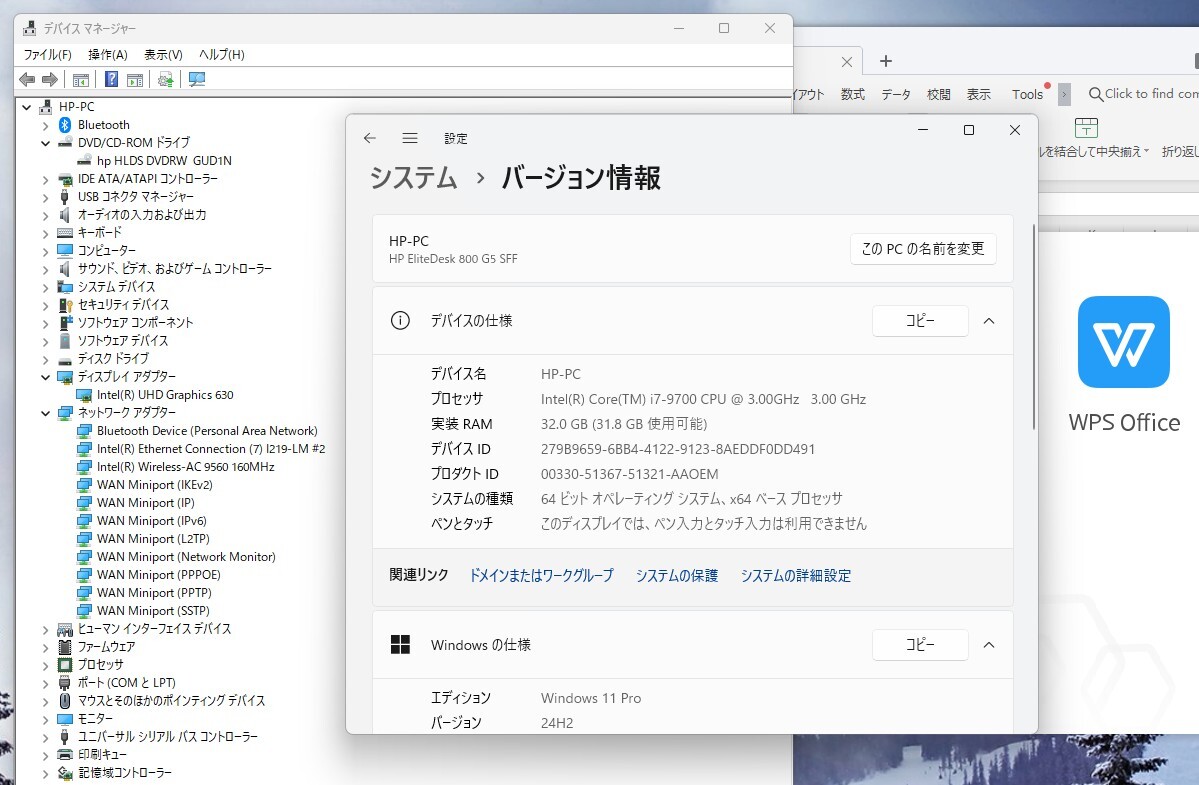Copy the Windows の仕様 details
Image resolution: width=1199 pixels, height=785 pixels.
pyautogui.click(x=921, y=645)
